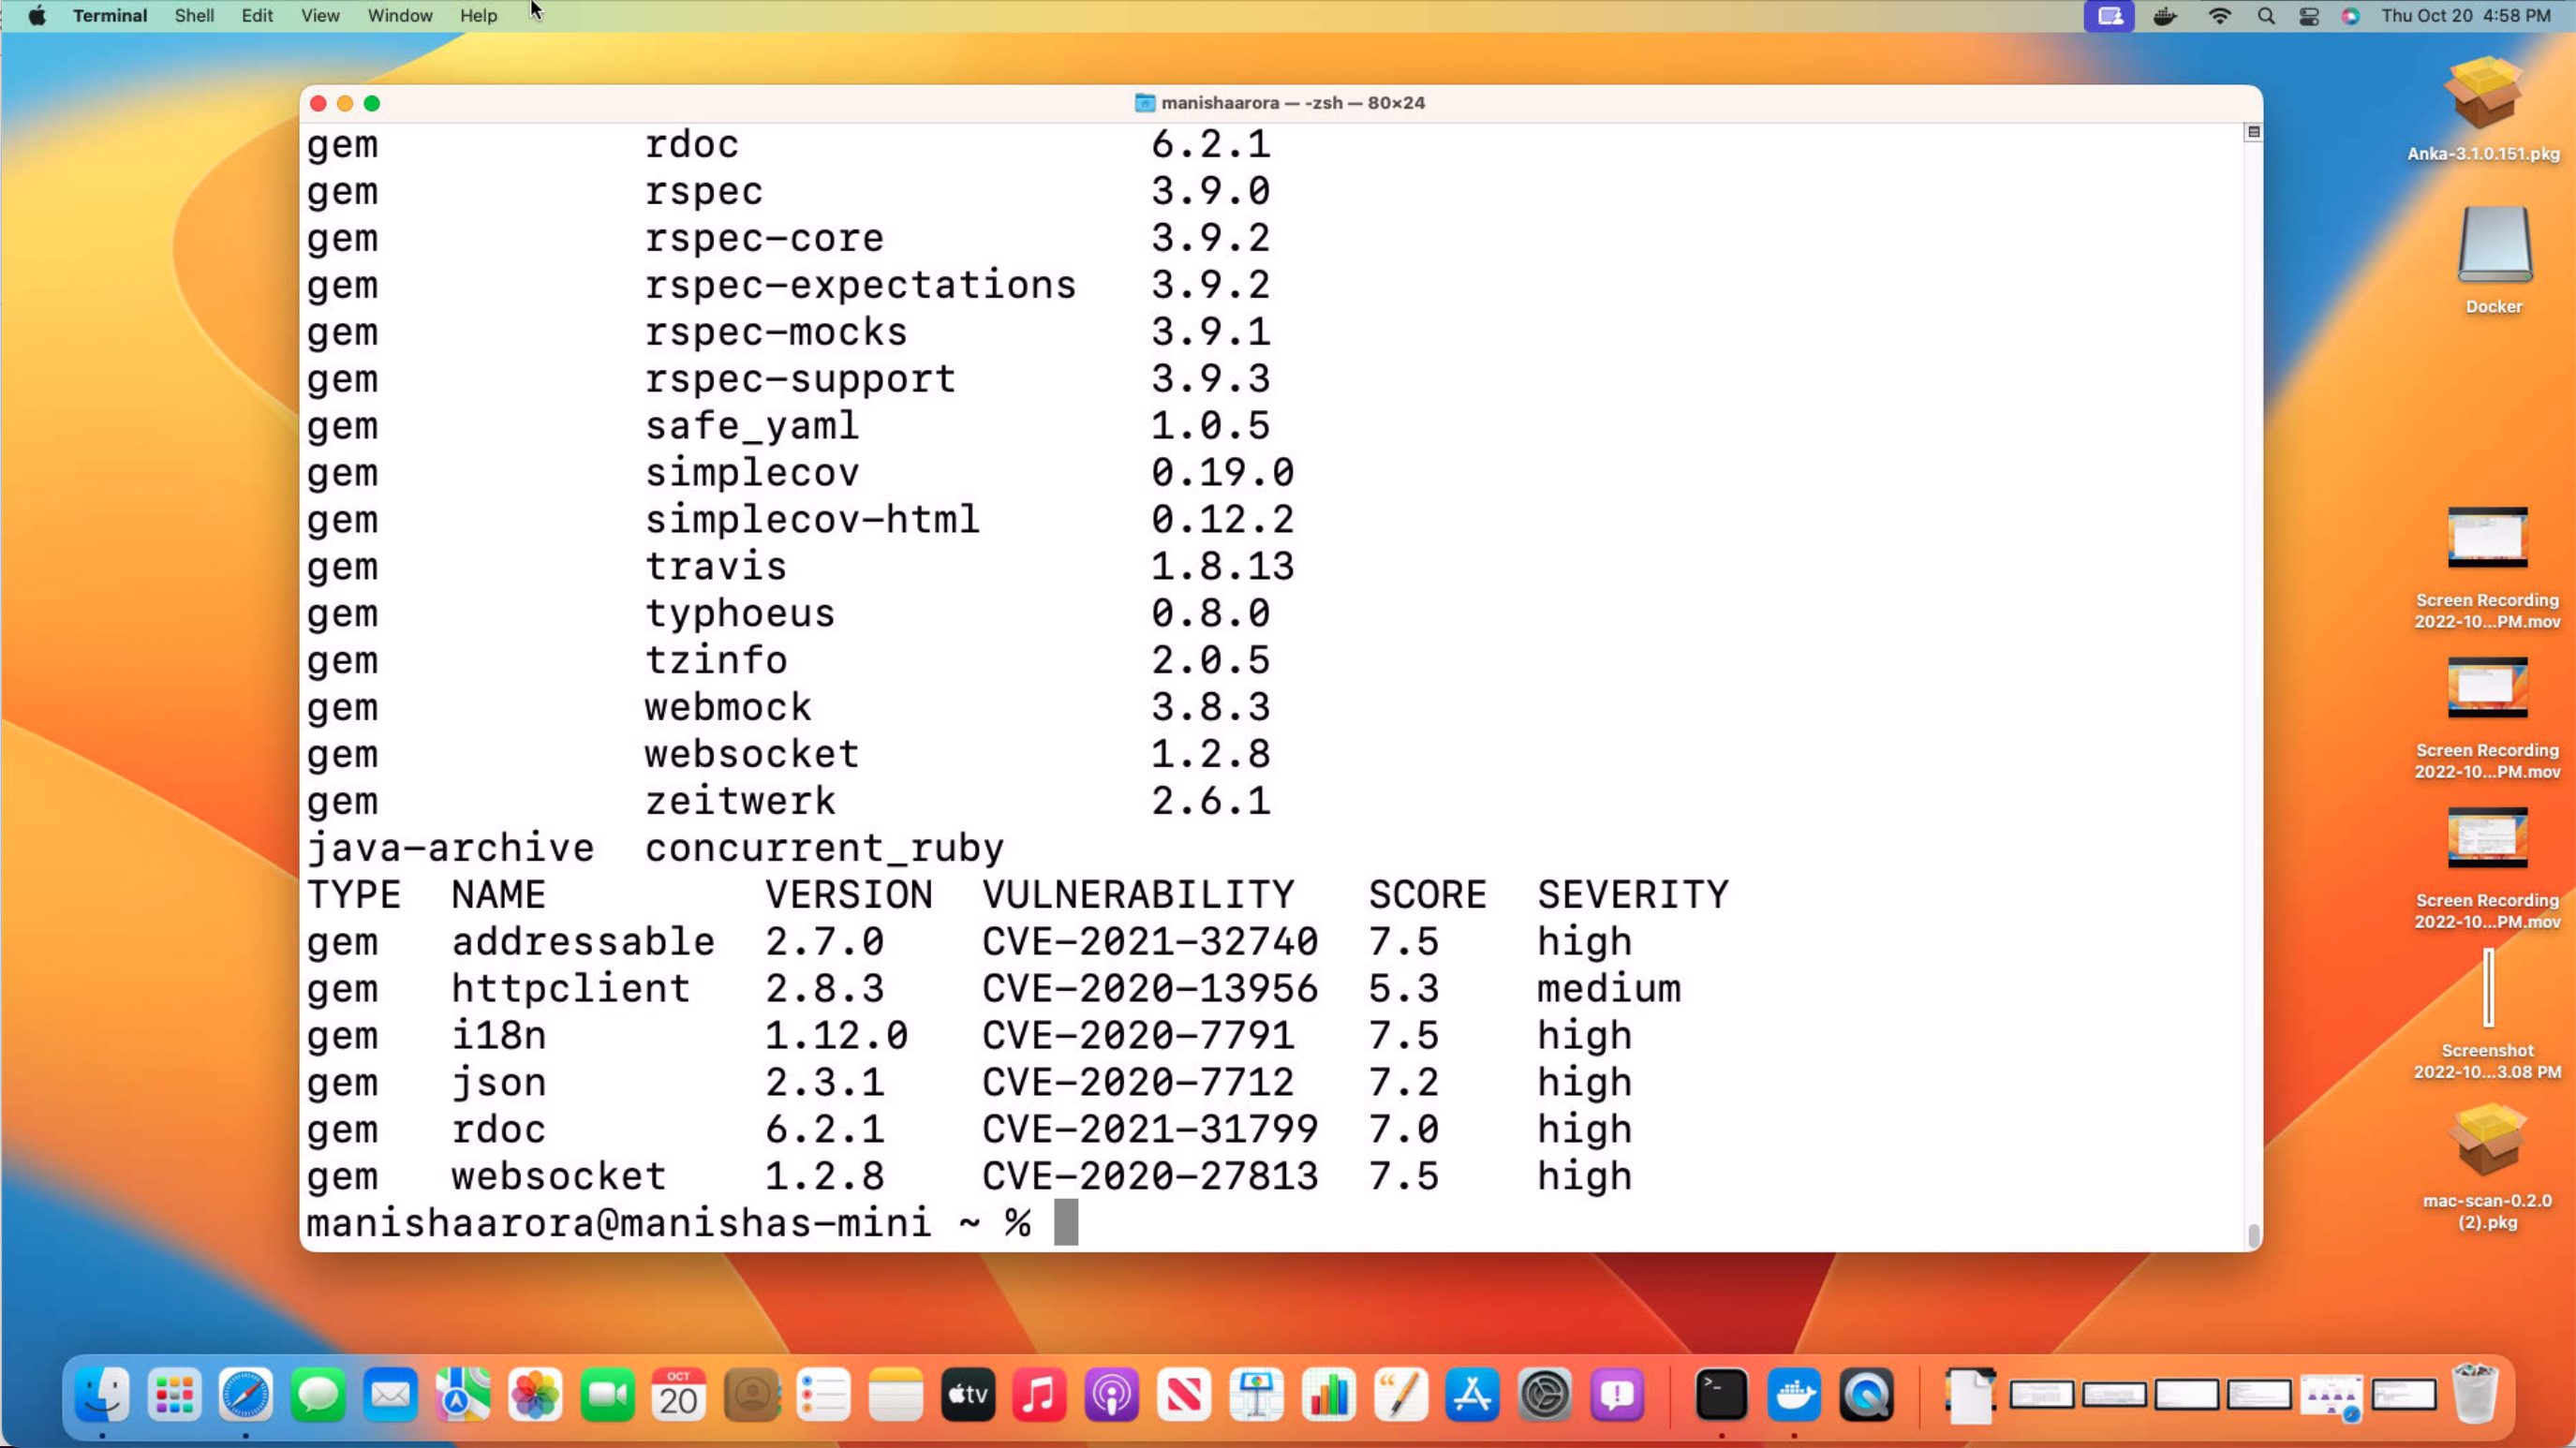Open Numbers from the Dock

[x=1329, y=1396]
